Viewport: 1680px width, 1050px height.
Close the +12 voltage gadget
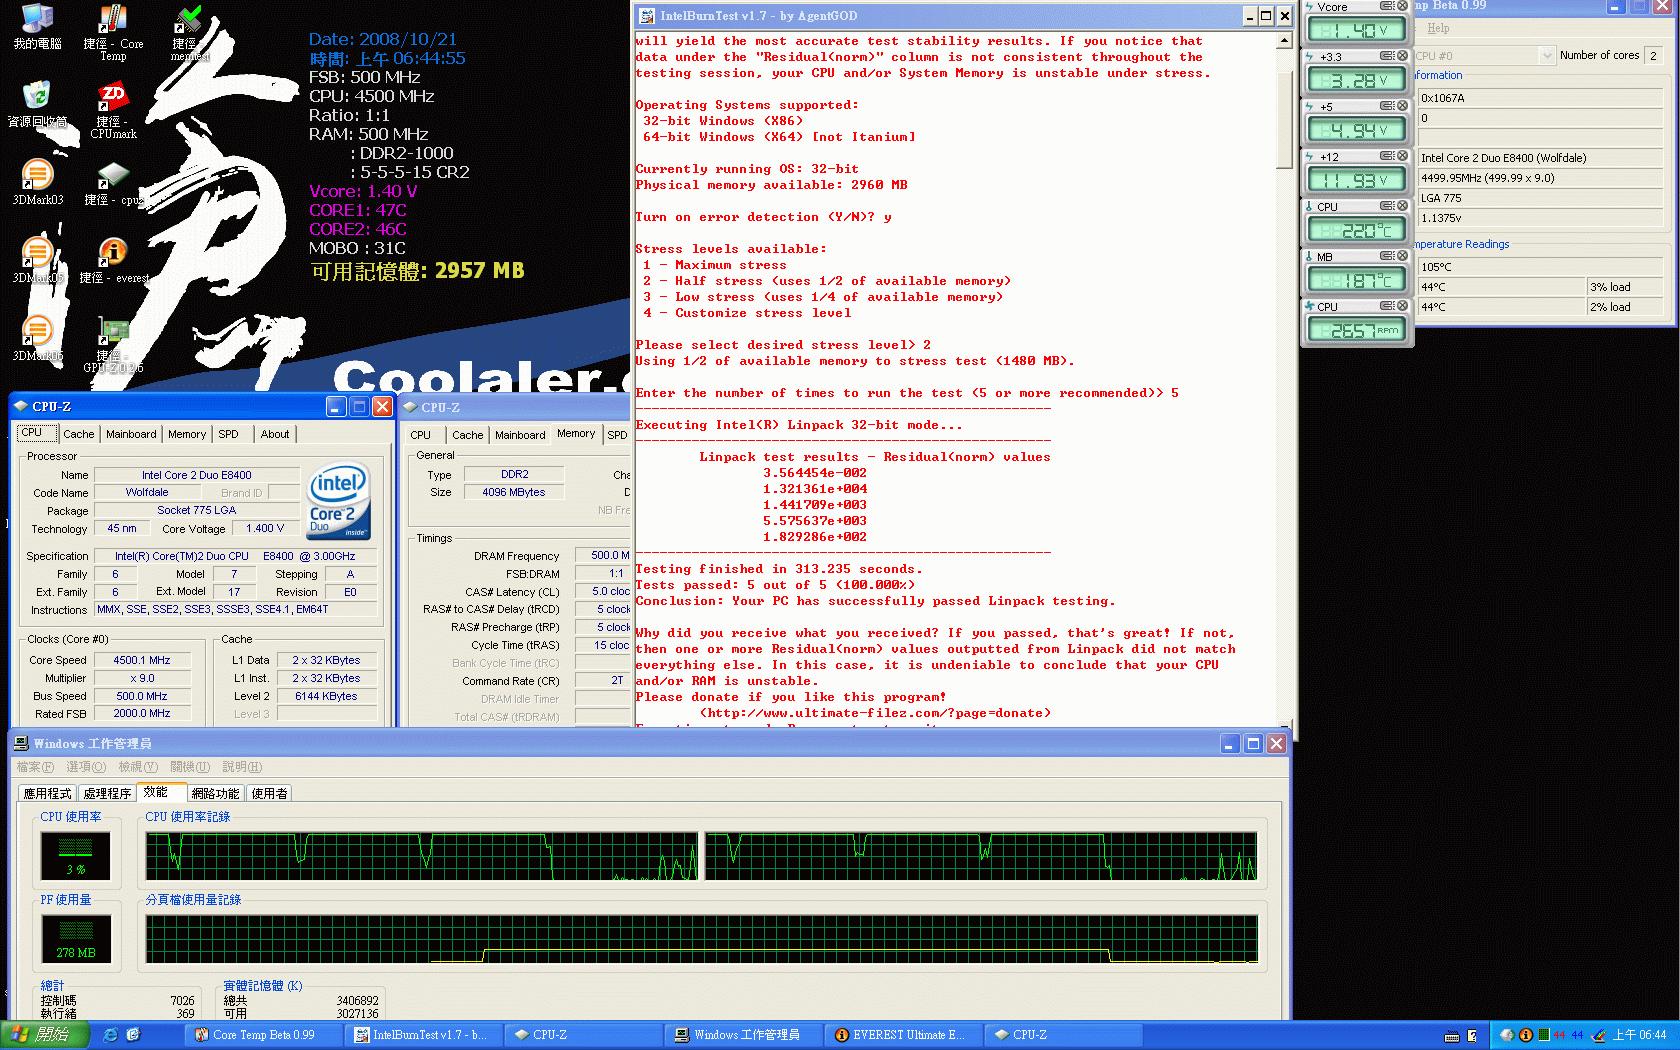click(1402, 156)
